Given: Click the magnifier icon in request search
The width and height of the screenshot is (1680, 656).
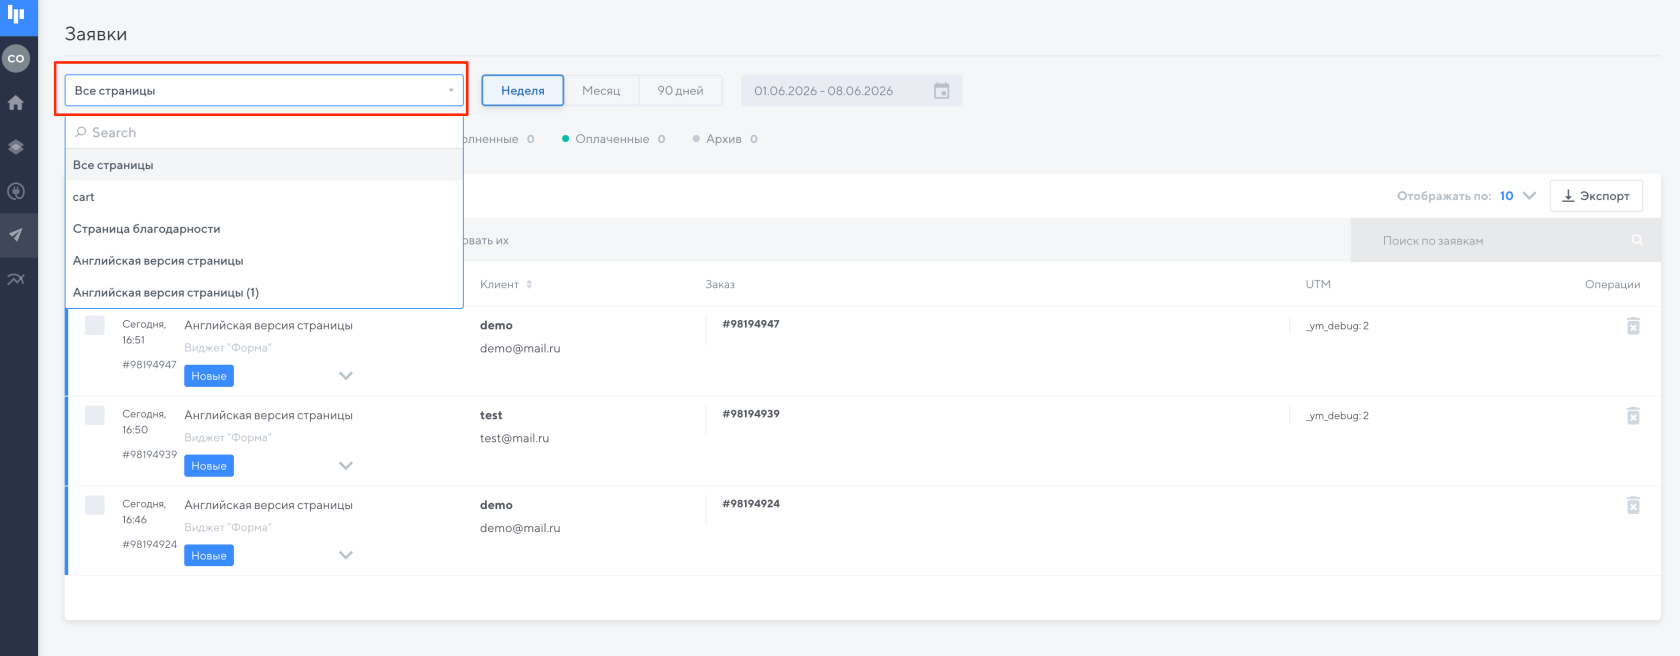Looking at the screenshot, I should (x=1637, y=240).
